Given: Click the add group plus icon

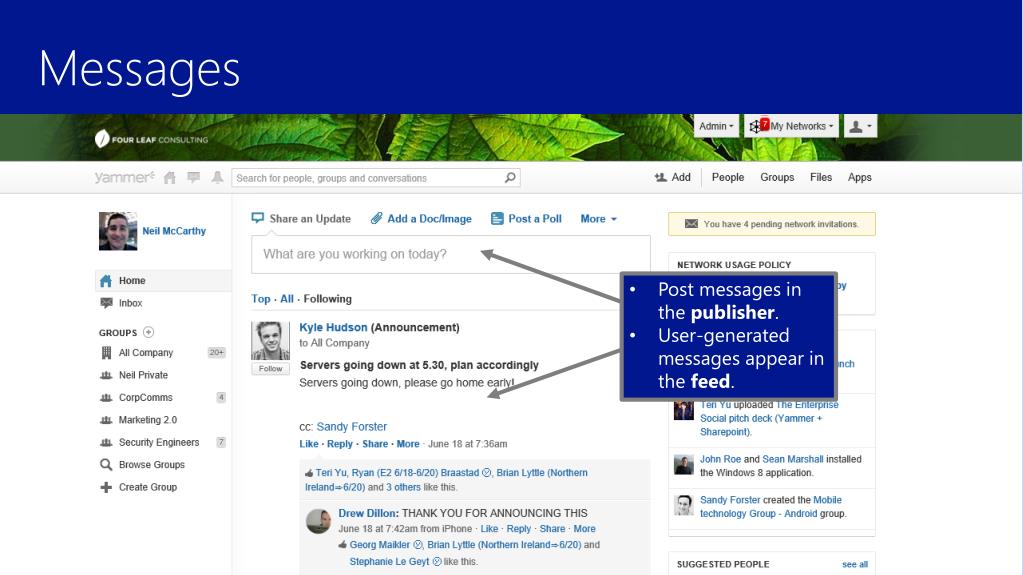Looking at the screenshot, I should (148, 332).
